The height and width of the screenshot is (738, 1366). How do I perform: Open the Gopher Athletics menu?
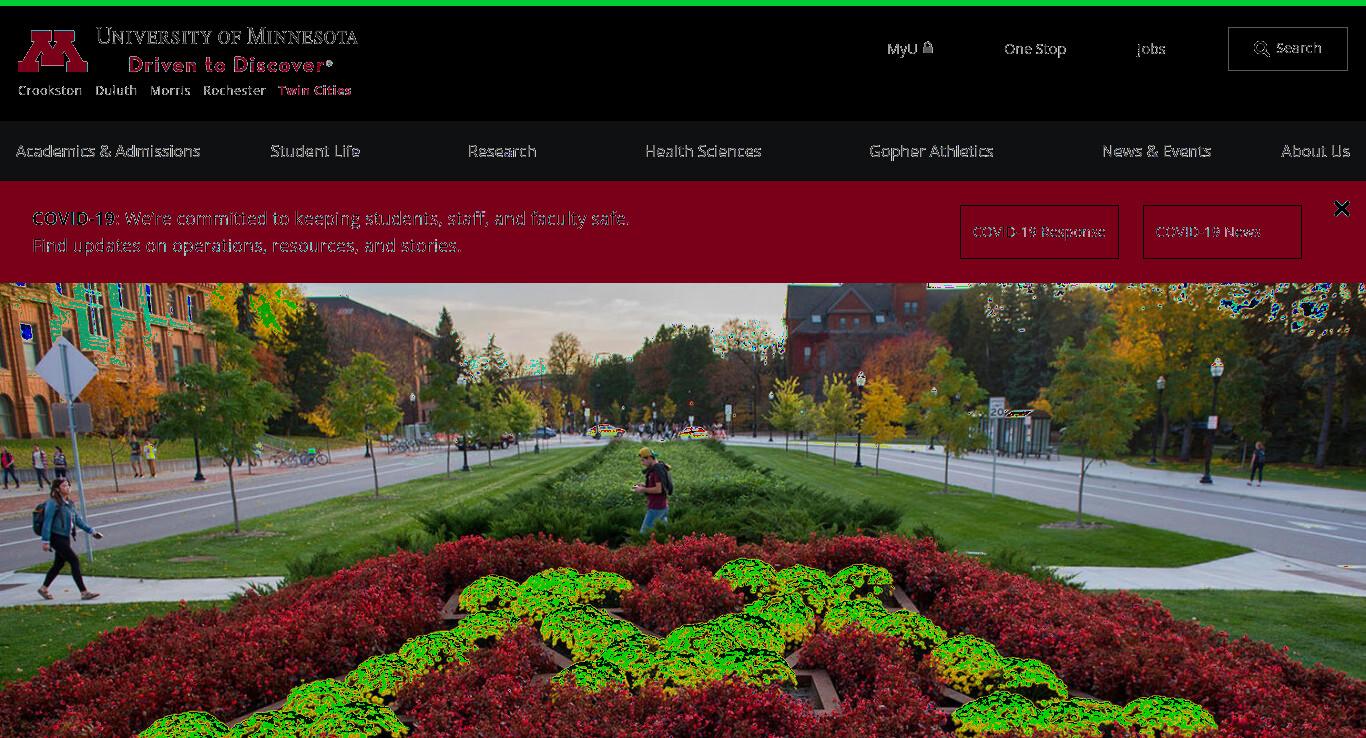pos(931,151)
